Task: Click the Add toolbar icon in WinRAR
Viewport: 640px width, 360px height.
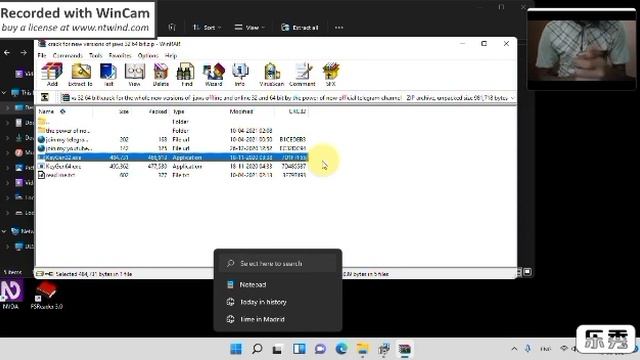Action: (x=52, y=75)
